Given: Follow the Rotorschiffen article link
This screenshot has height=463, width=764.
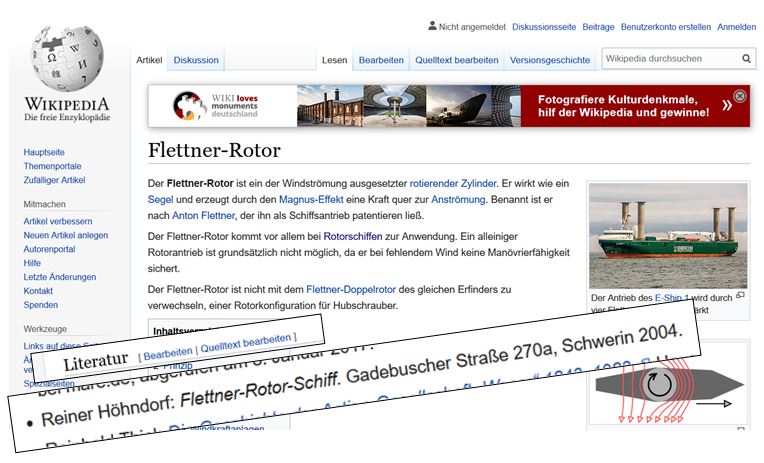Looking at the screenshot, I should point(353,236).
